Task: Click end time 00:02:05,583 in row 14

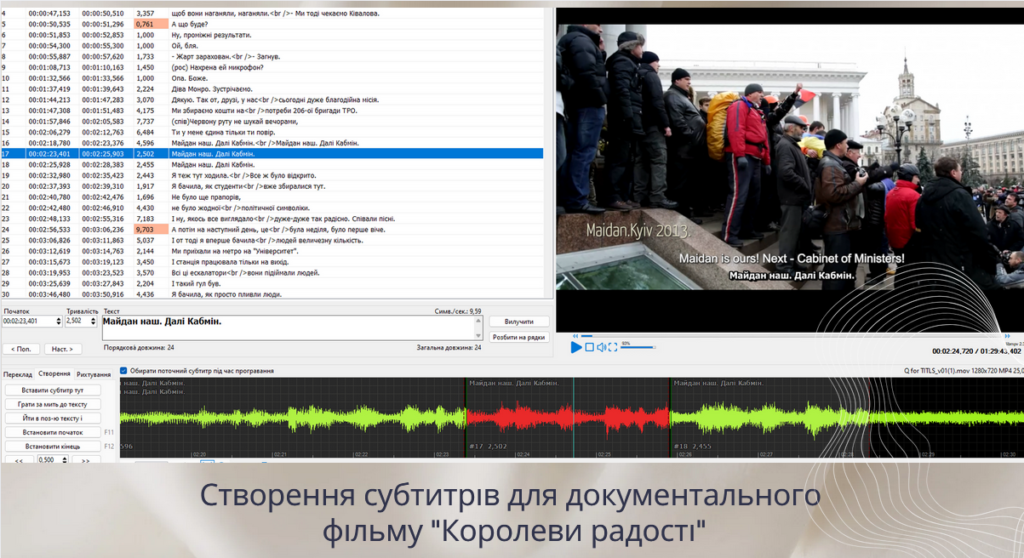Action: pos(103,122)
